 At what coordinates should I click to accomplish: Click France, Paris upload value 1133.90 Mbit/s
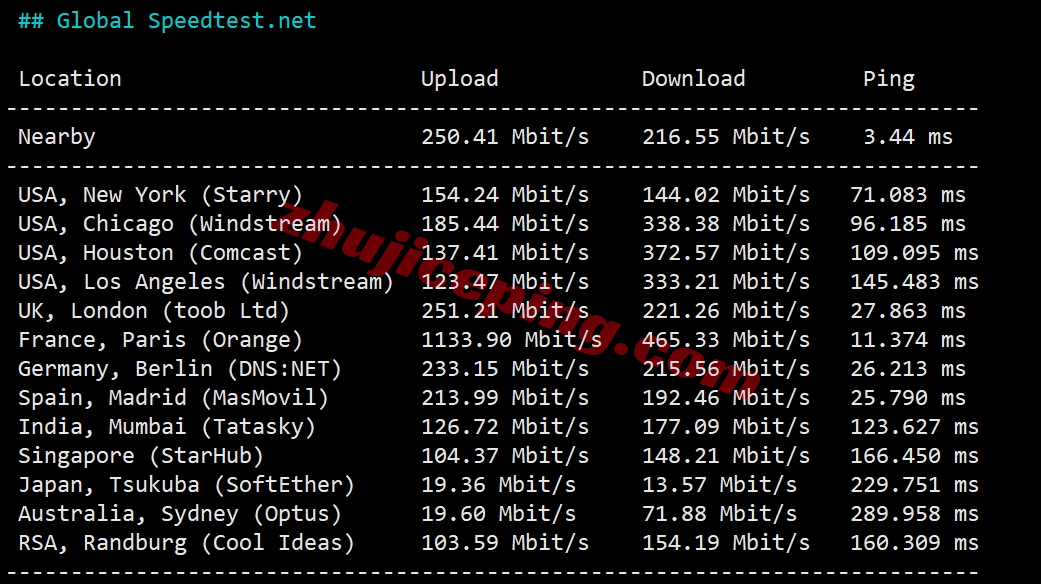click(x=511, y=340)
